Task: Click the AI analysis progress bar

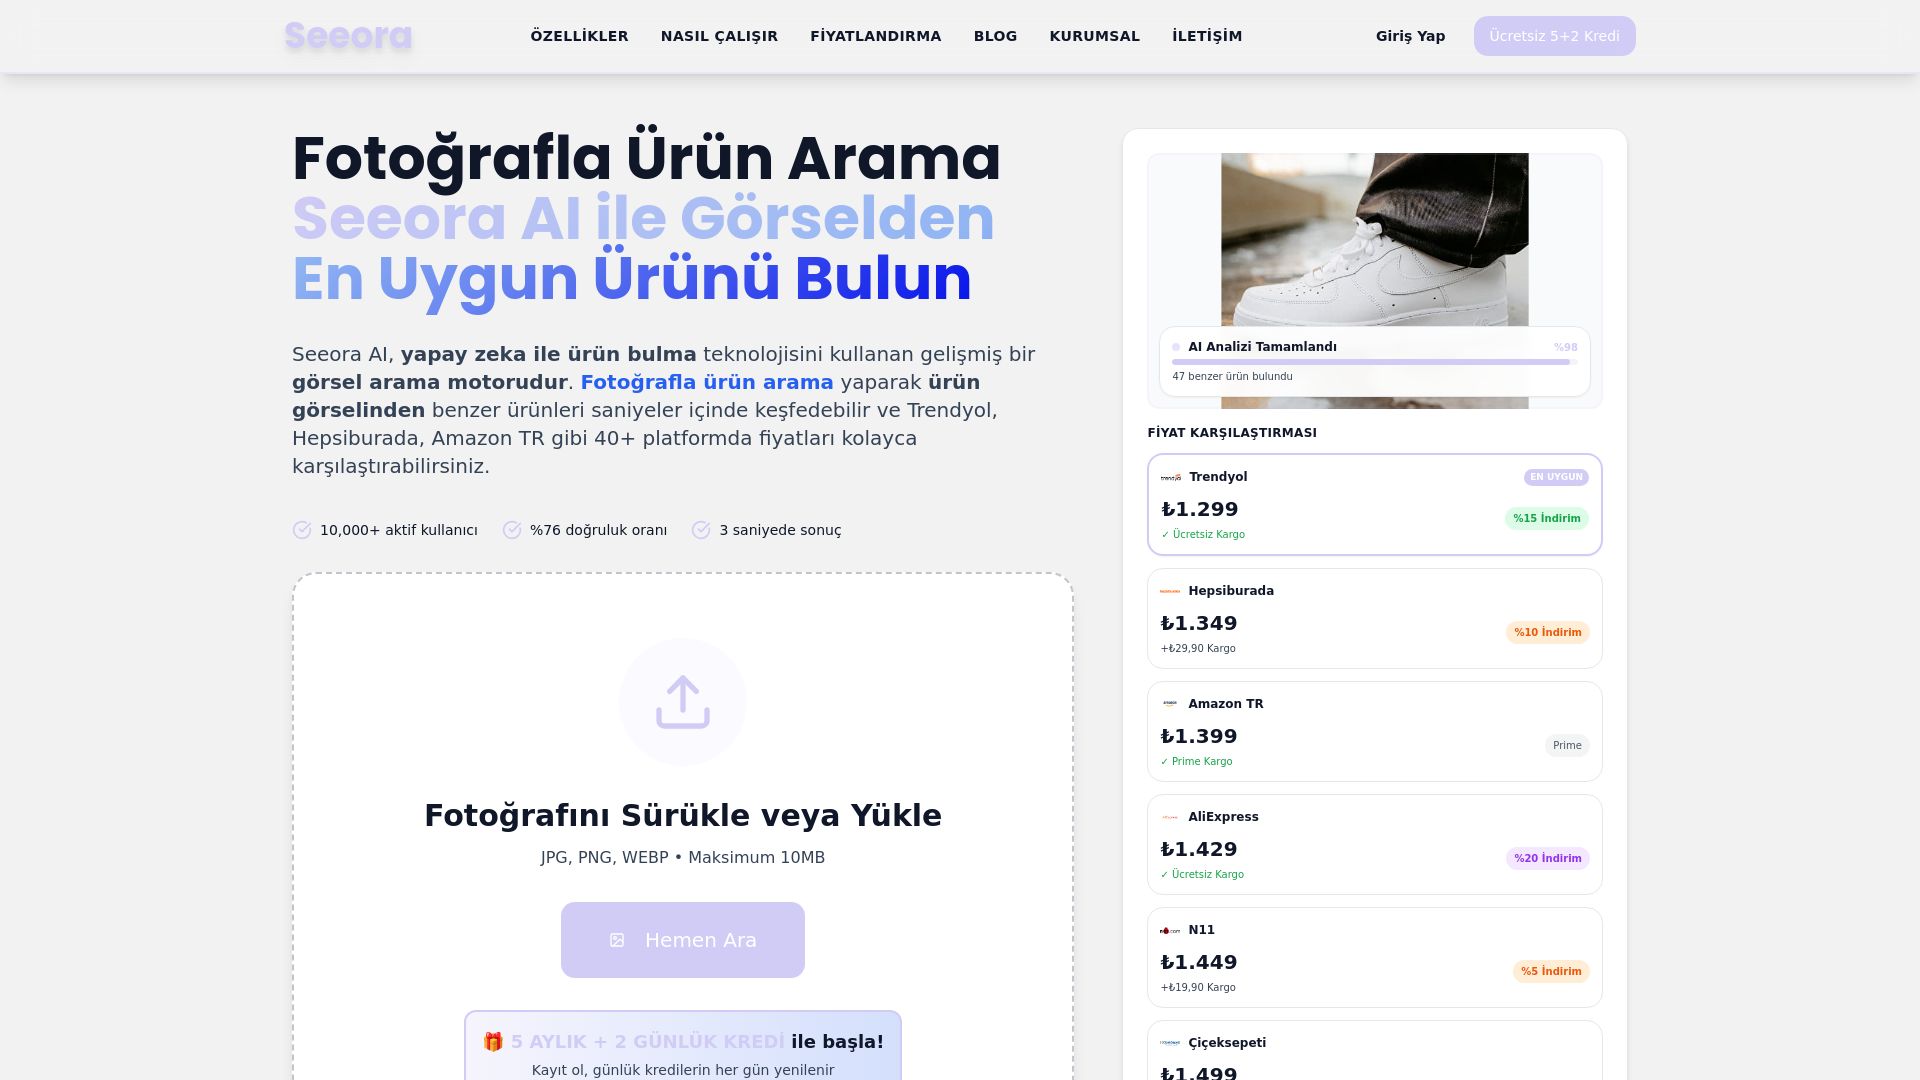Action: coord(1373,362)
